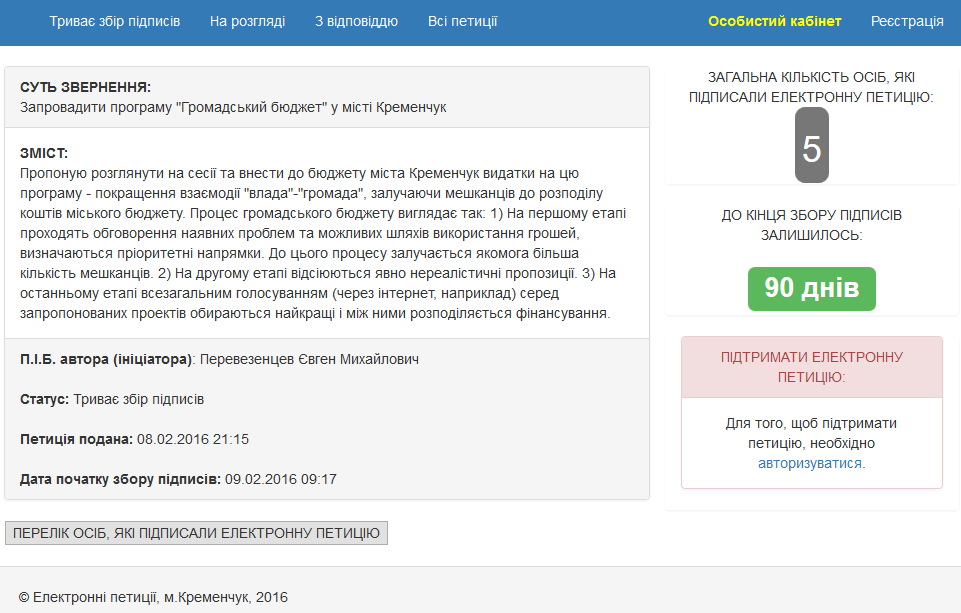Click the submission date "08.02.2016 21:15"
Screen dimensions: 961x613
(193, 439)
